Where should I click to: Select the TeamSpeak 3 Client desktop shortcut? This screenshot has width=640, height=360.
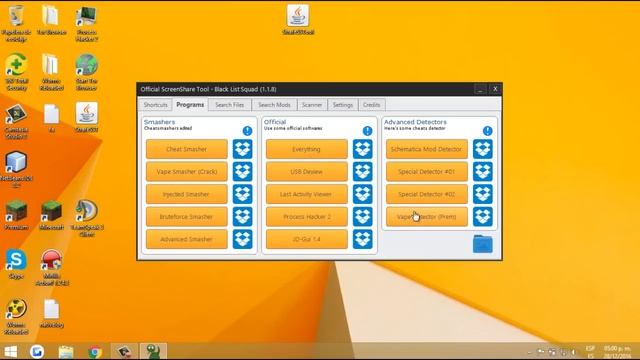click(x=87, y=218)
